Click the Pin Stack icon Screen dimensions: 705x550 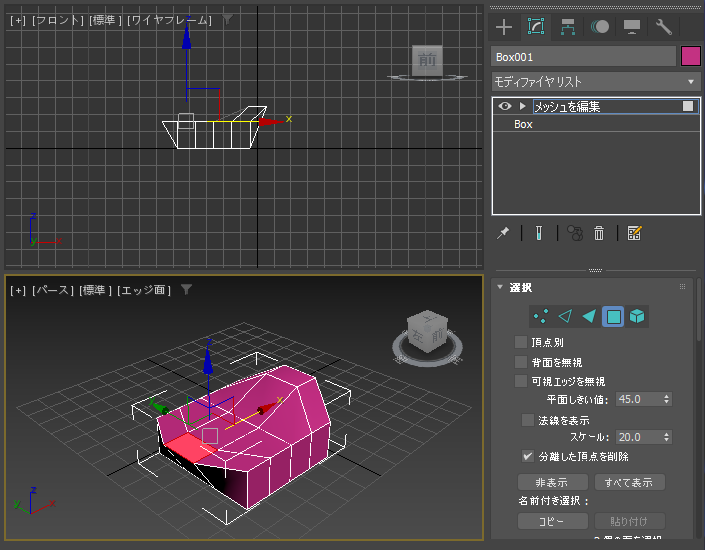pyautogui.click(x=503, y=233)
